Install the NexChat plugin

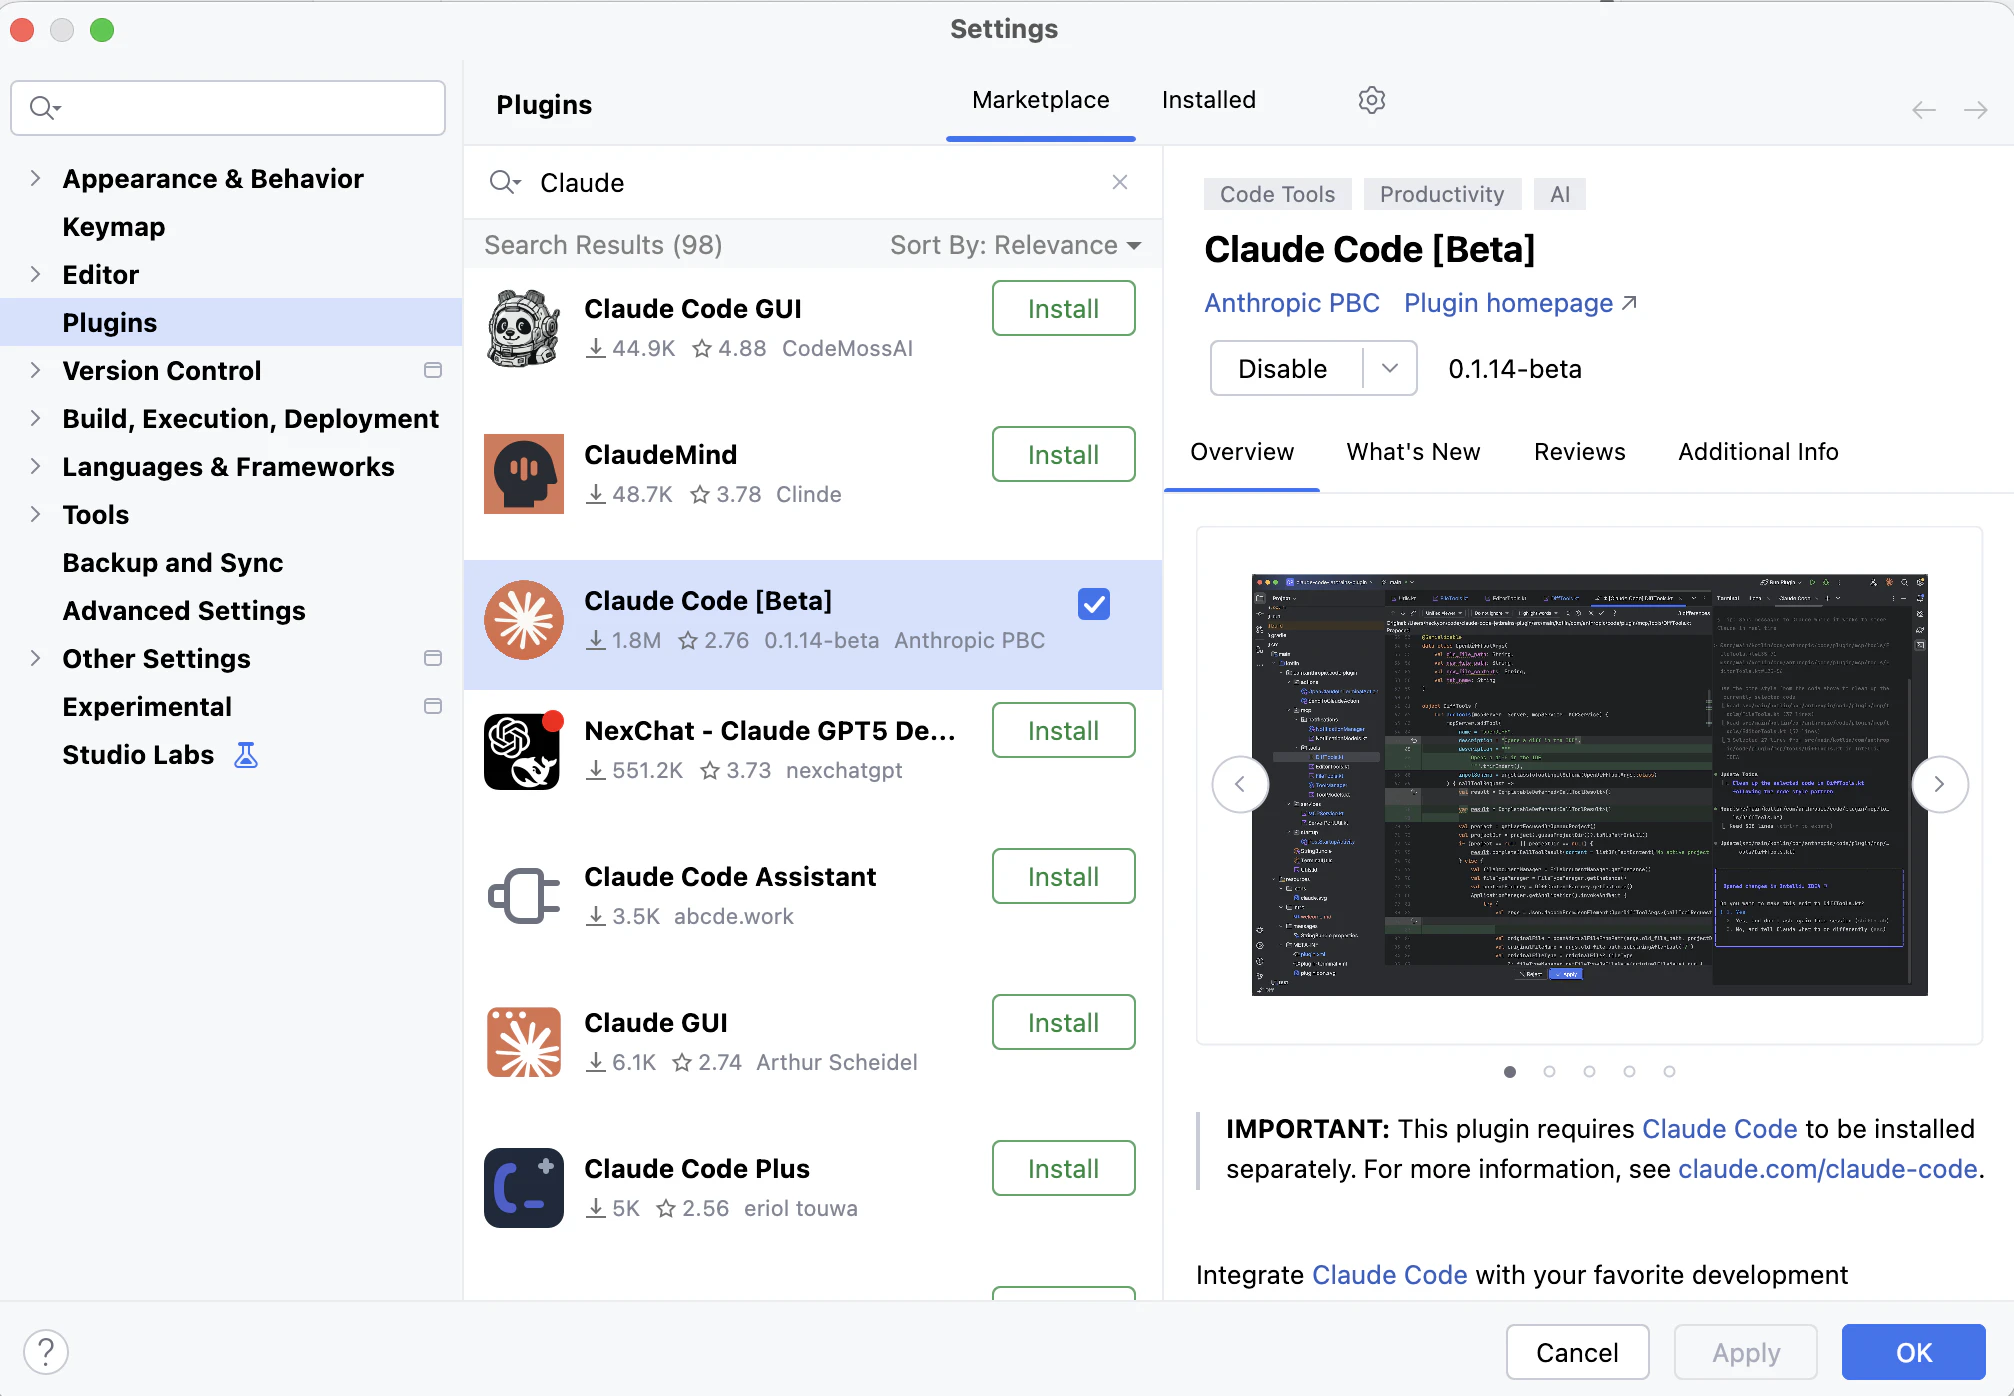pos(1063,730)
